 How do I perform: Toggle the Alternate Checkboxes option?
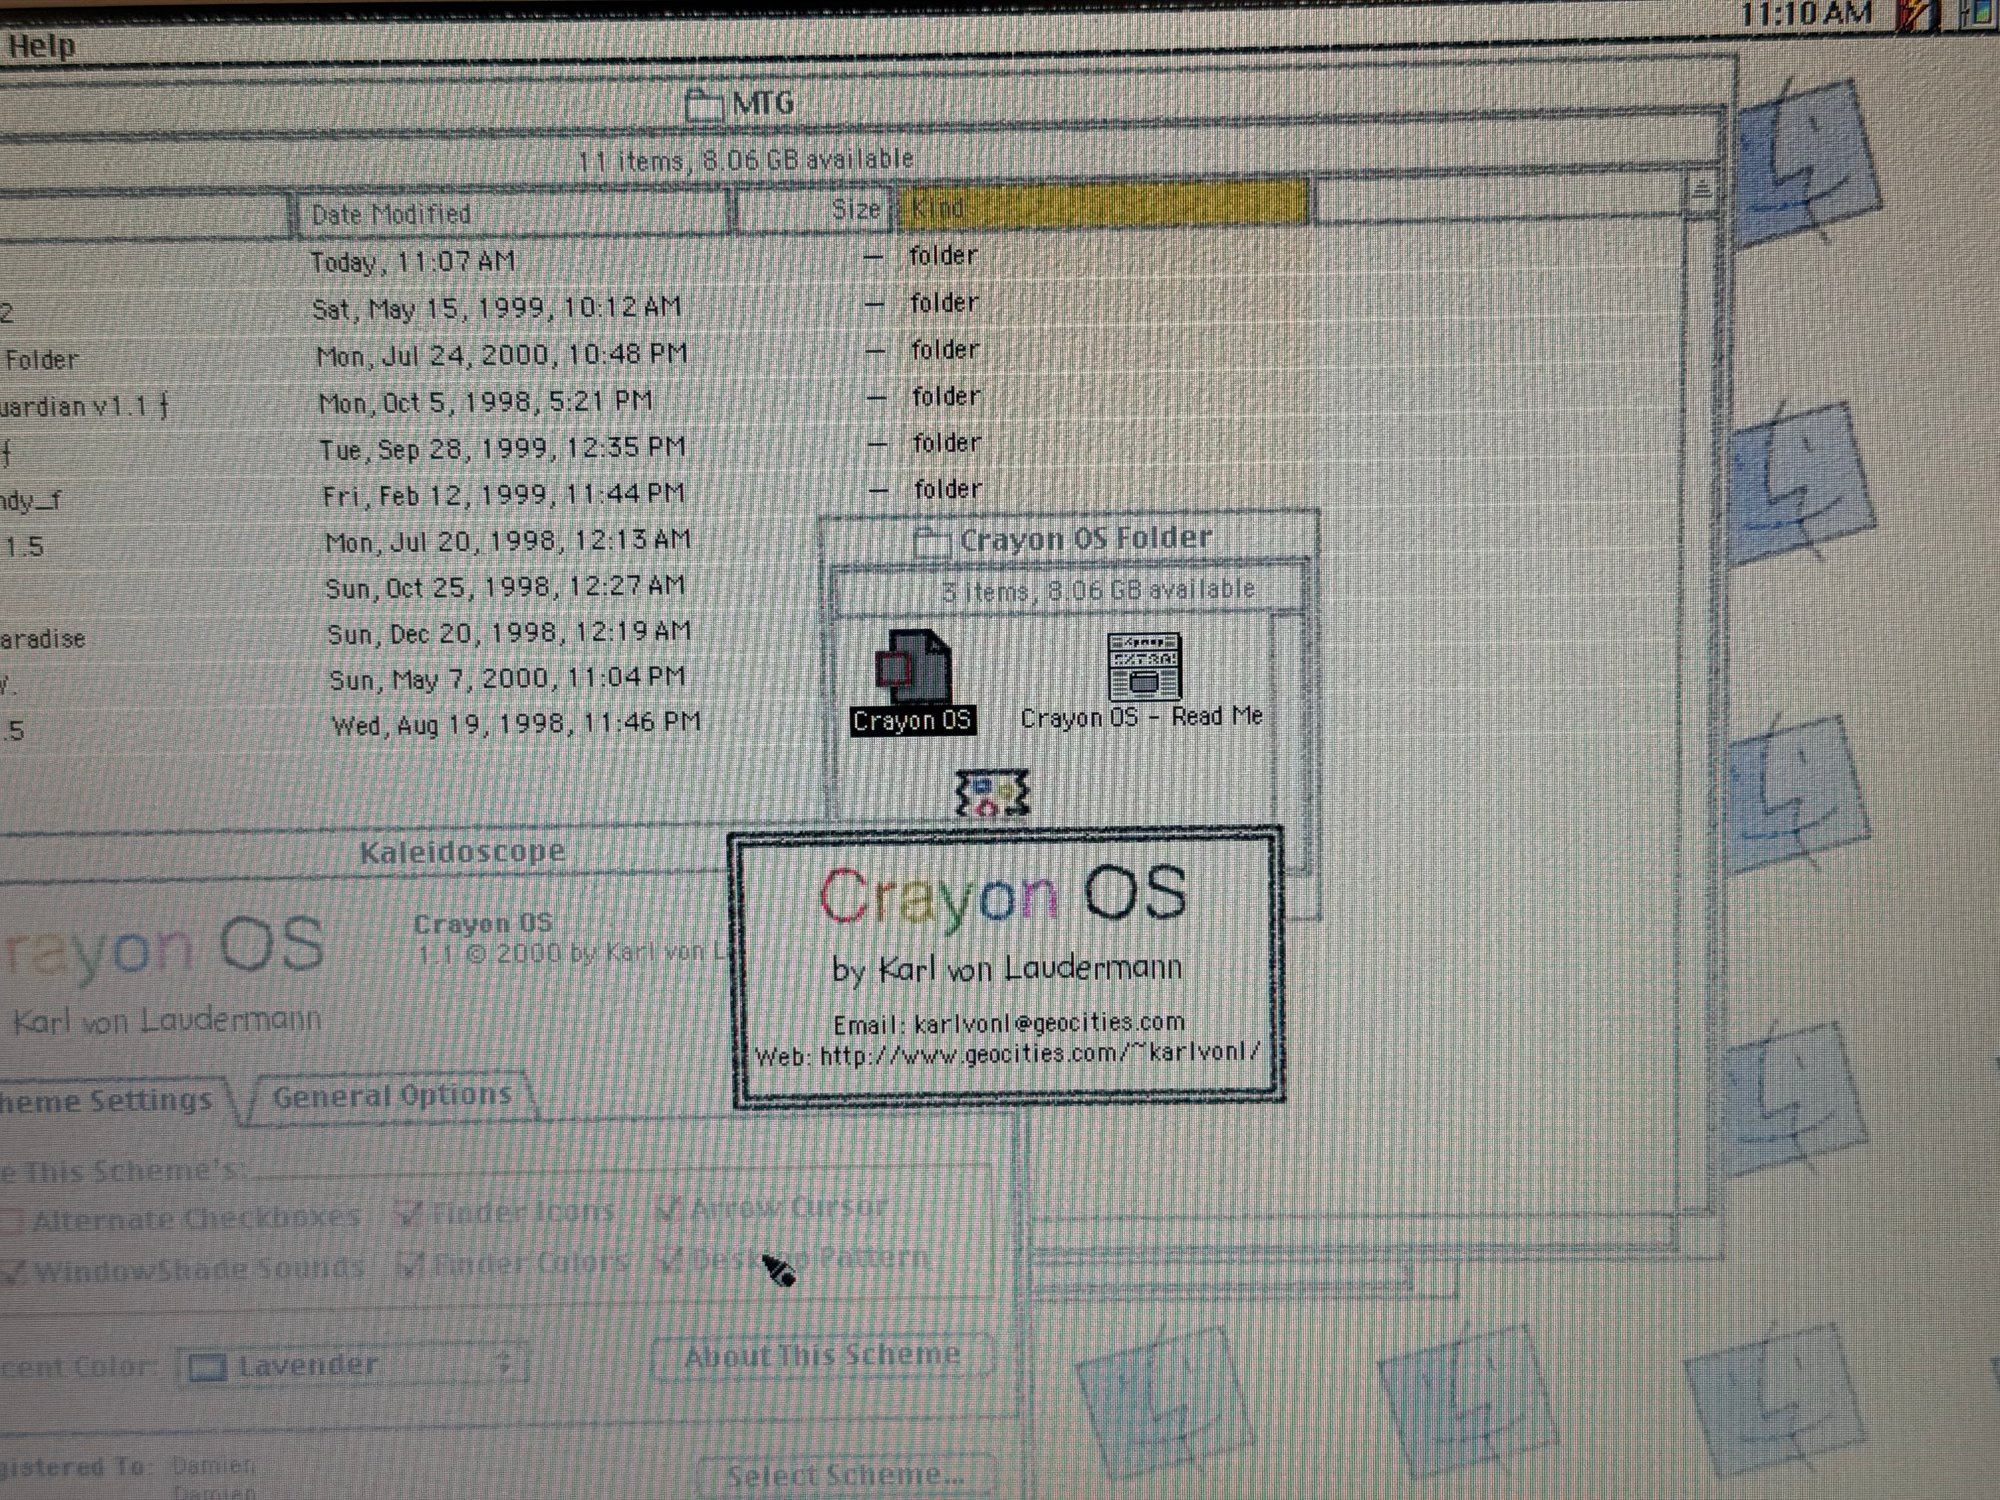coord(12,1220)
